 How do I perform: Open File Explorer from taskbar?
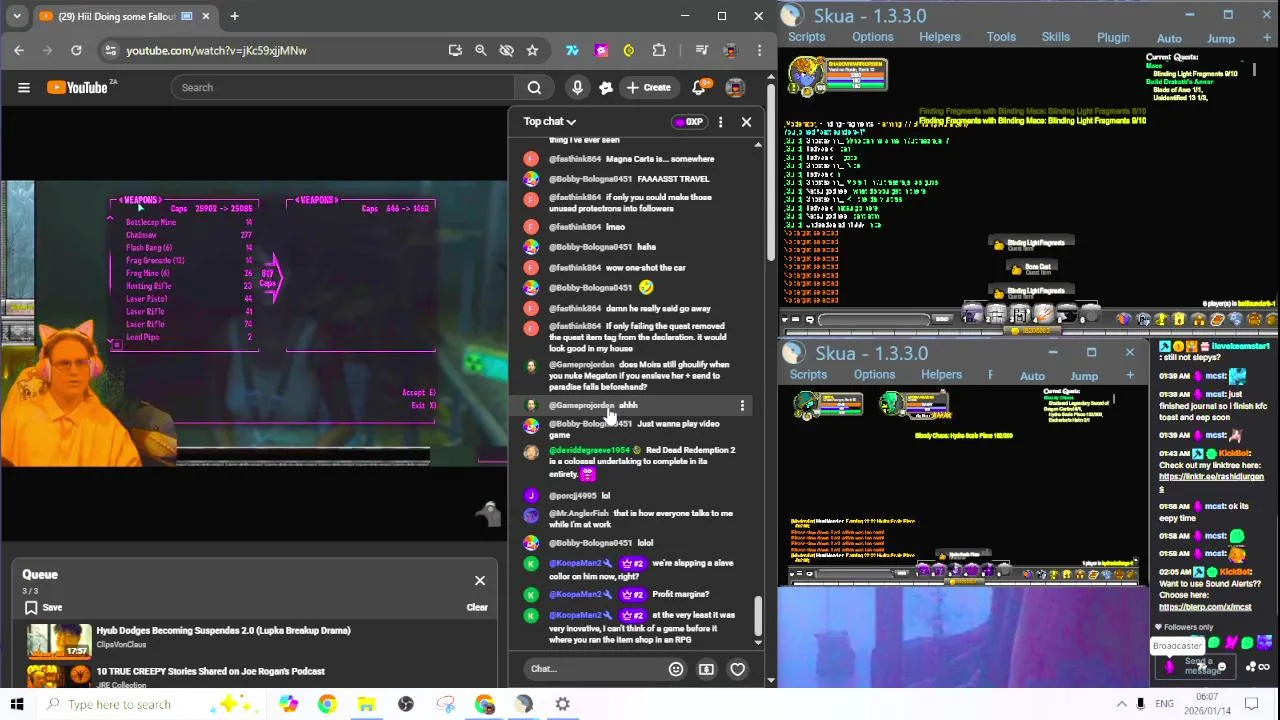pyautogui.click(x=366, y=704)
